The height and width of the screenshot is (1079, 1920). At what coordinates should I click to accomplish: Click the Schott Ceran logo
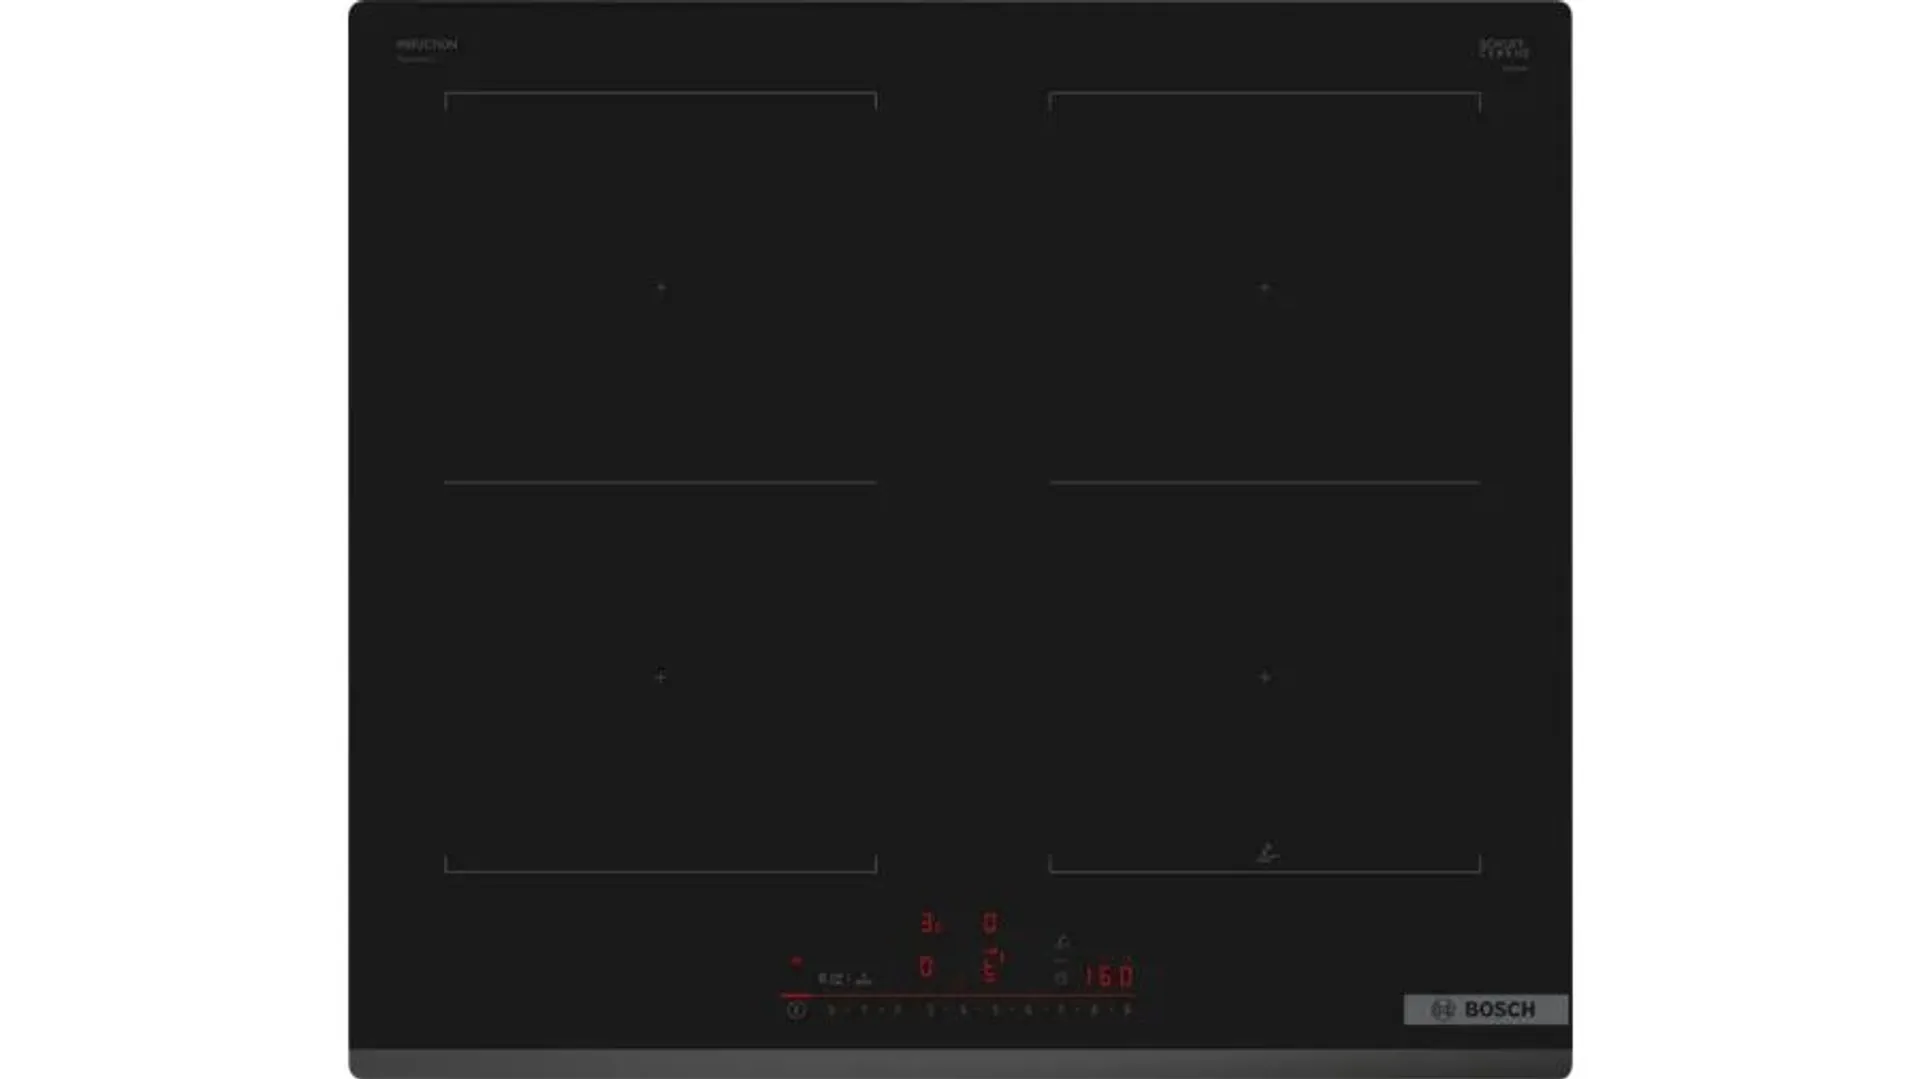pos(1504,50)
